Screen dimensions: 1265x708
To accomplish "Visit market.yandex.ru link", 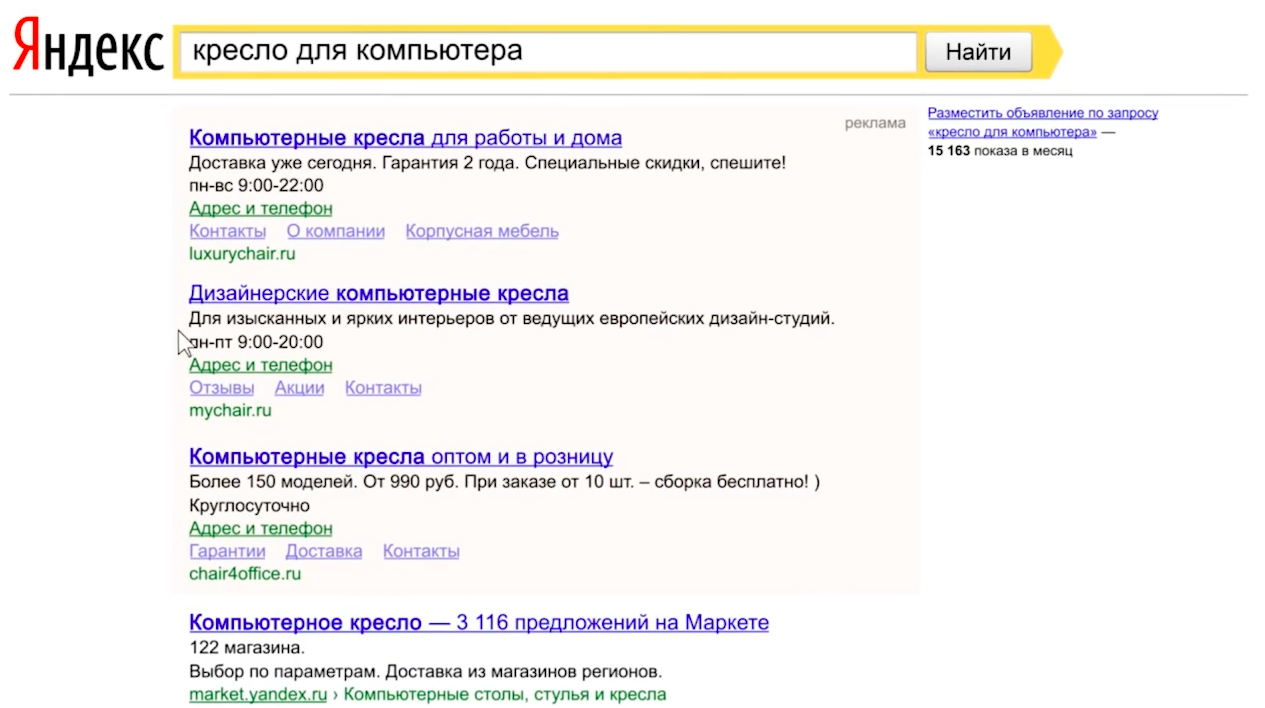I will (258, 694).
